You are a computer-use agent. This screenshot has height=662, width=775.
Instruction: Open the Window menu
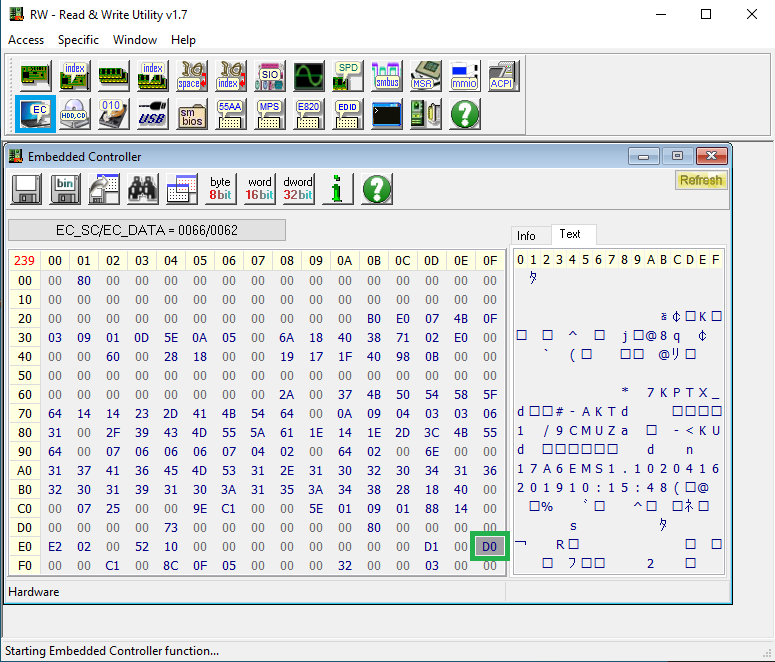click(134, 40)
